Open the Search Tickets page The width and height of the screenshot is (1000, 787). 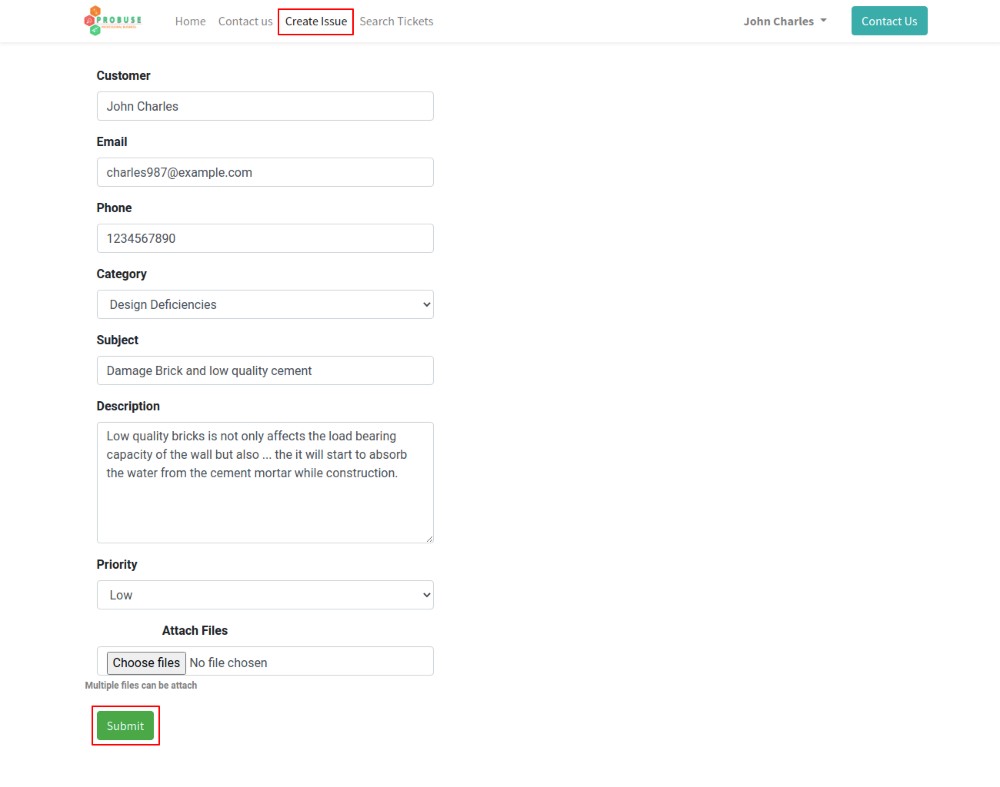pos(396,21)
